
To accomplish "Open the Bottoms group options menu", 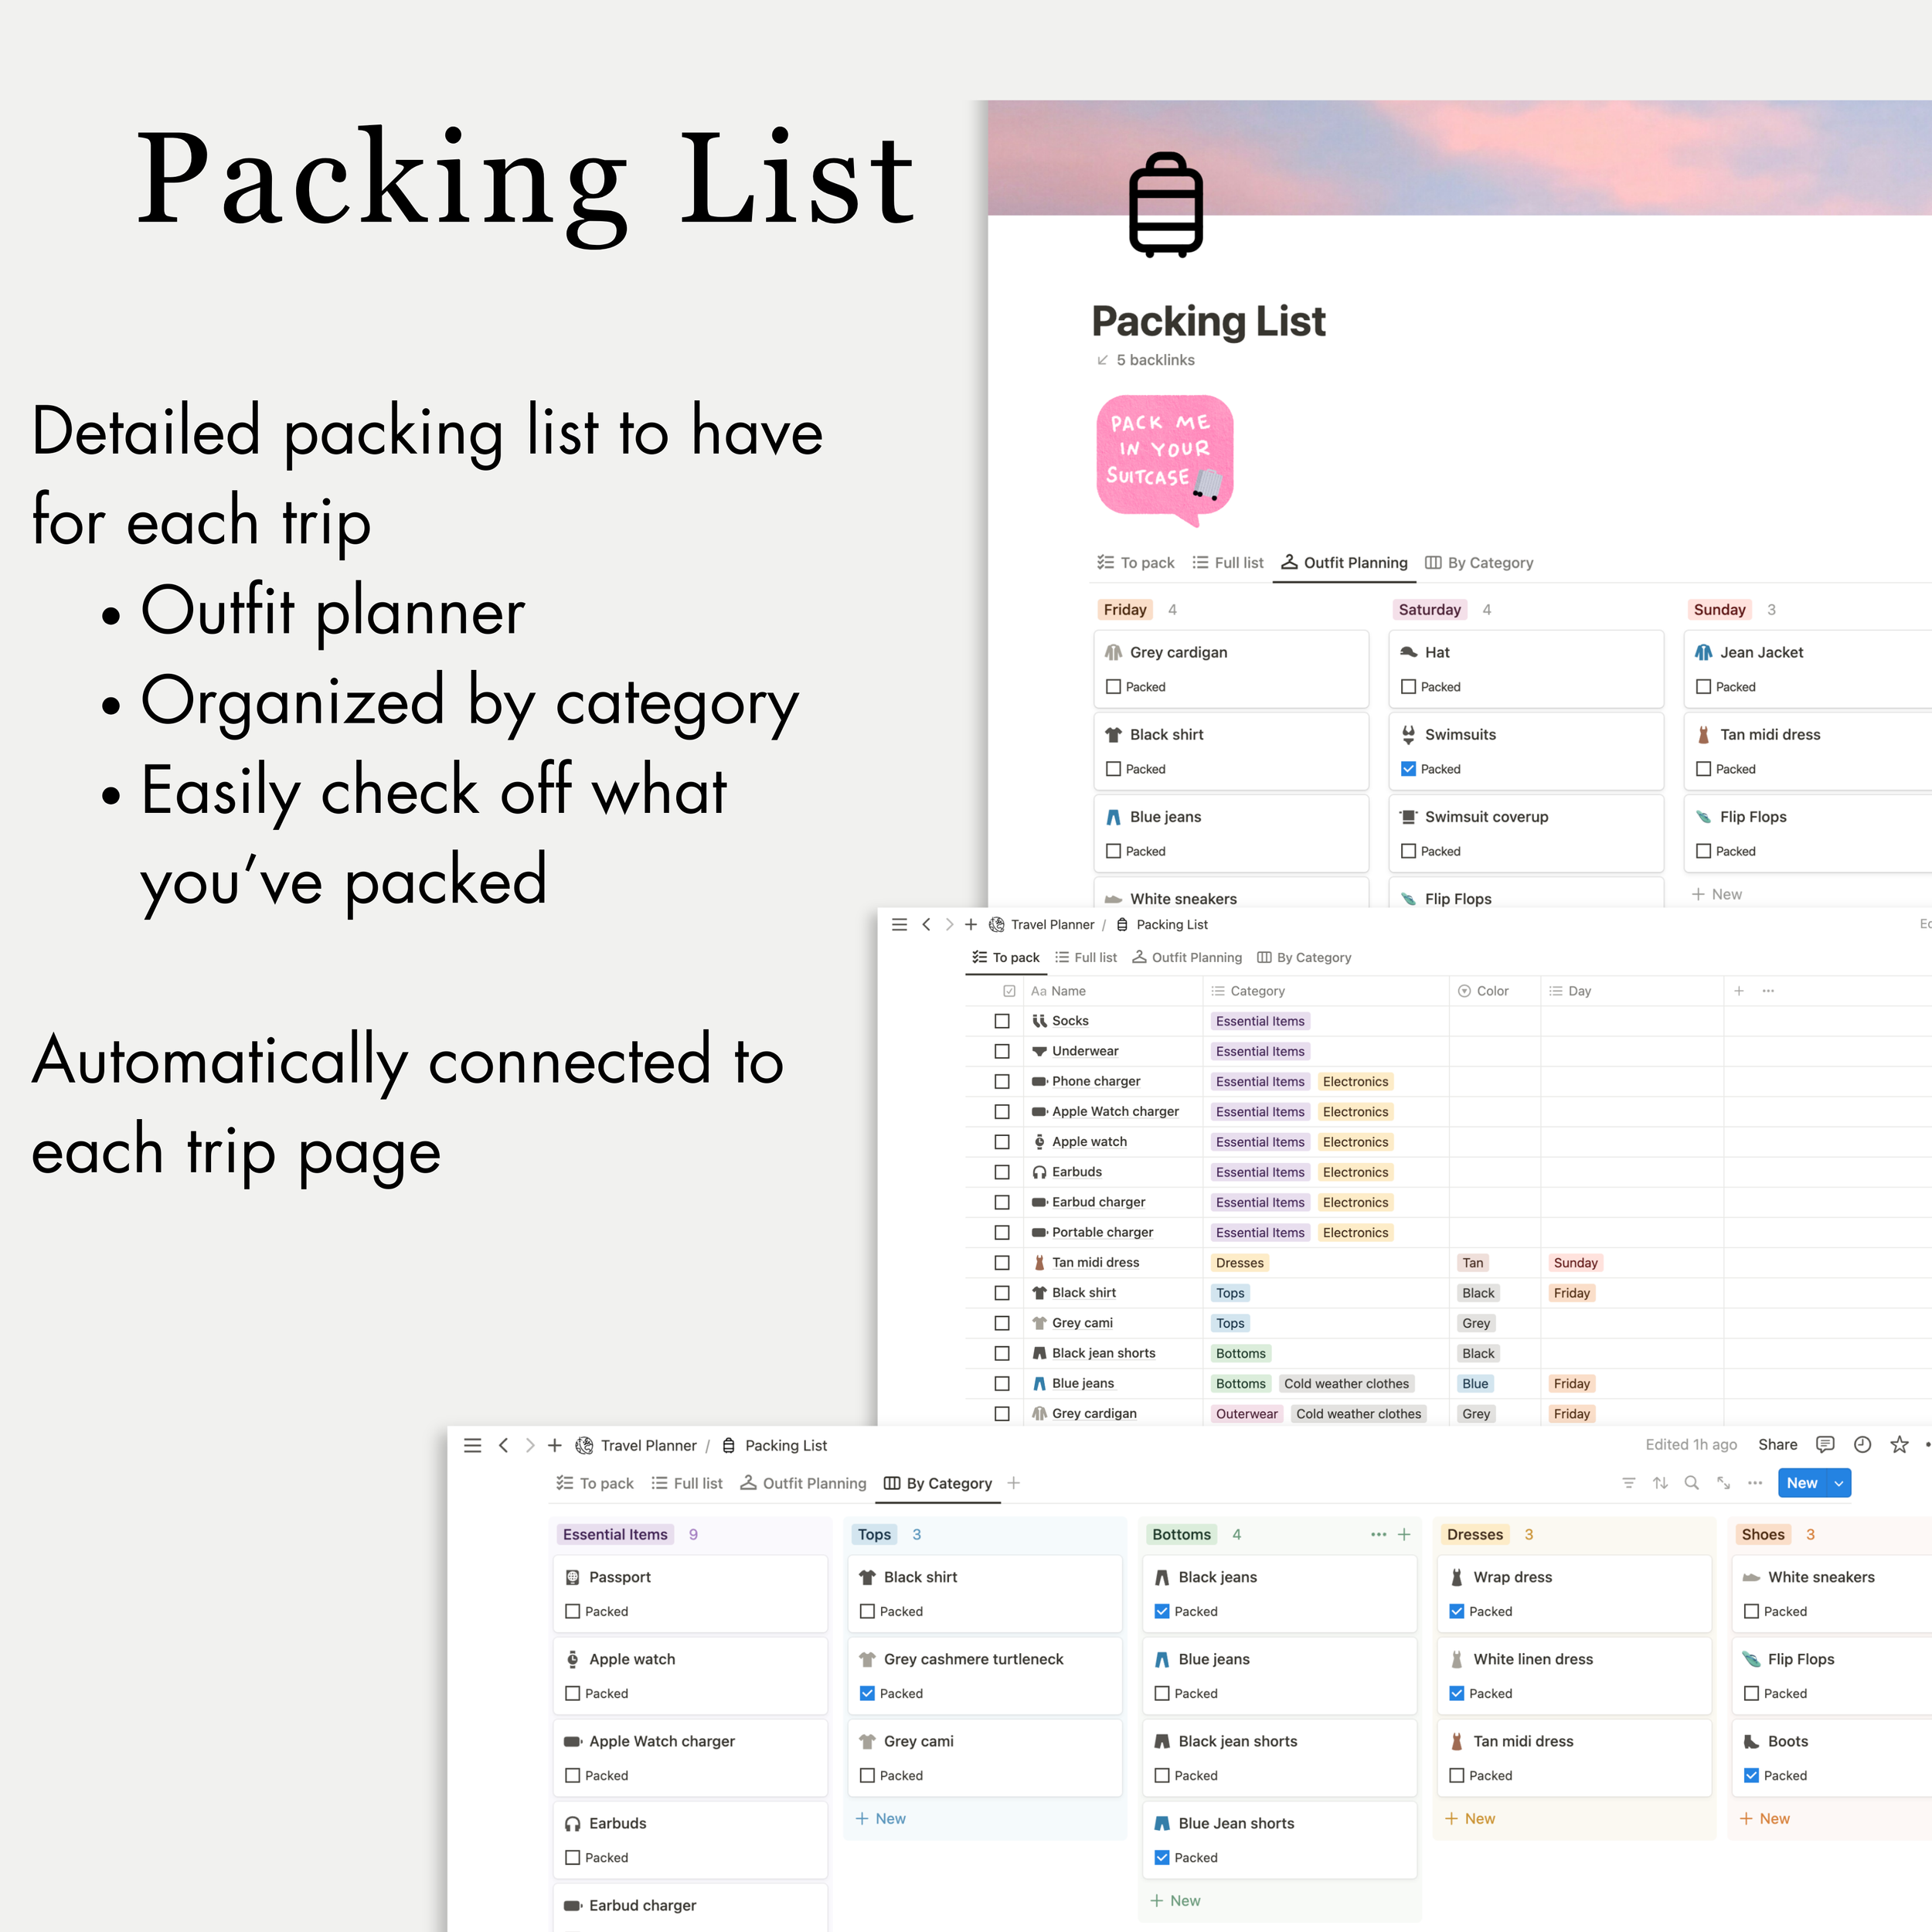I will 1378,1533.
